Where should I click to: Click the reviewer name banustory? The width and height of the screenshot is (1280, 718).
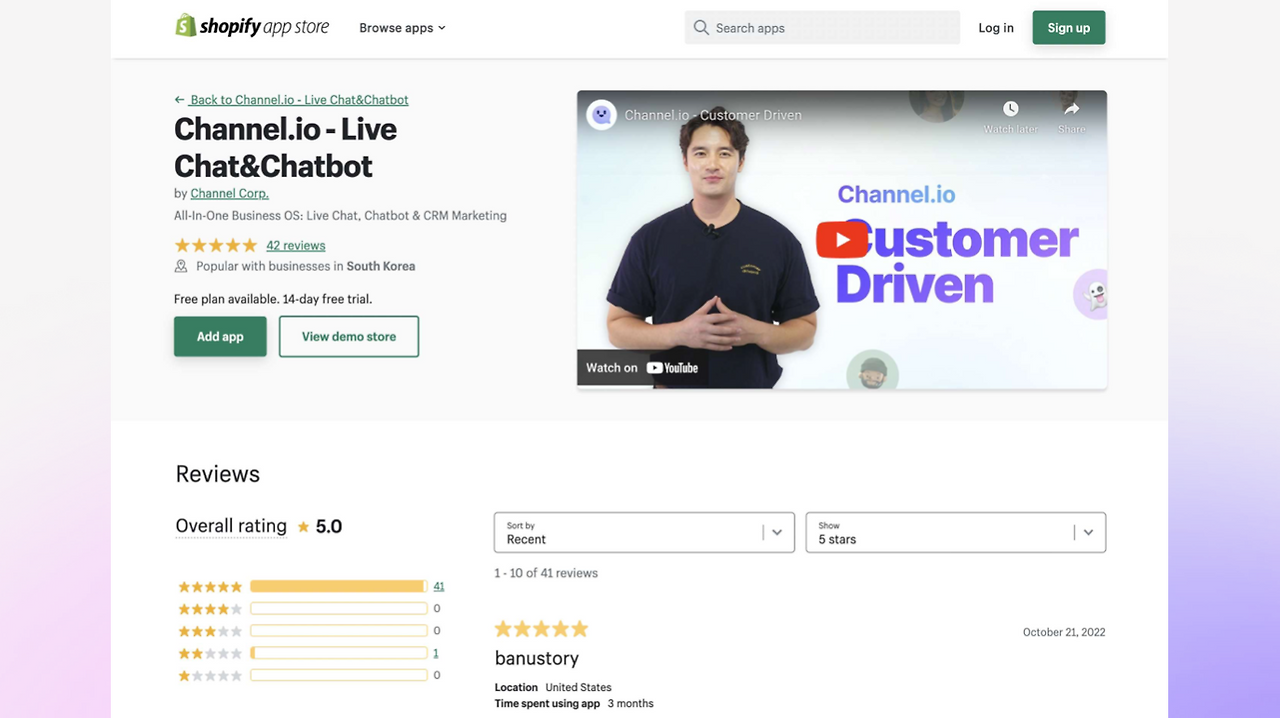point(537,658)
